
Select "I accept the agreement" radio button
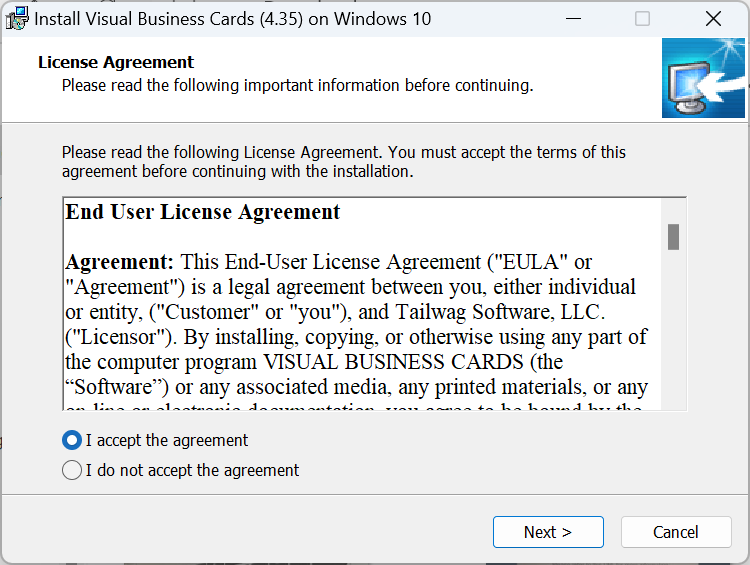click(x=72, y=440)
